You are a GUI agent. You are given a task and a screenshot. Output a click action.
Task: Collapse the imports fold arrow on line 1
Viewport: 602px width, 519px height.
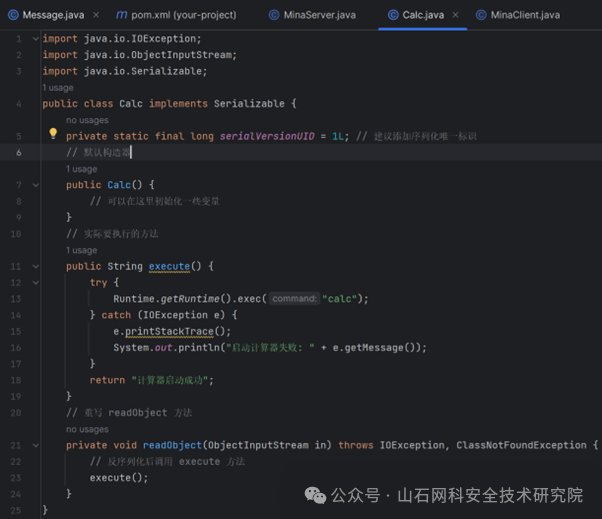pos(36,39)
